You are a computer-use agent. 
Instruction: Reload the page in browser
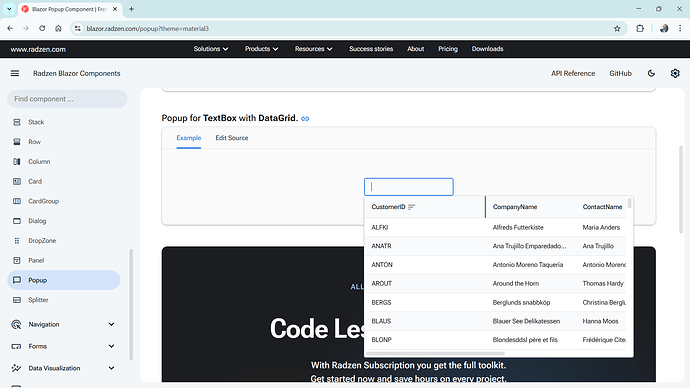coord(42,29)
